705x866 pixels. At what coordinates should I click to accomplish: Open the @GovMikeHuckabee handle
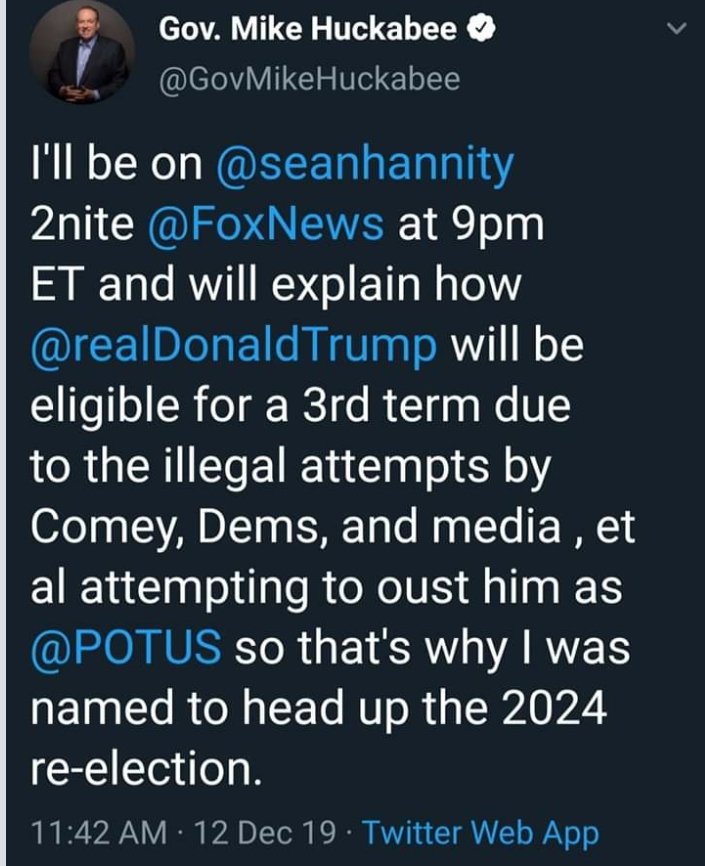[x=309, y=80]
